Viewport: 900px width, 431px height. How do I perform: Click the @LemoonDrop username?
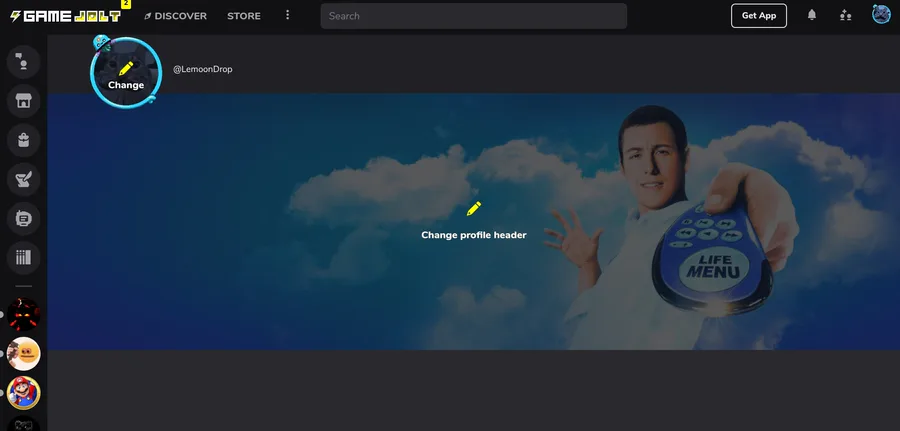pos(203,69)
